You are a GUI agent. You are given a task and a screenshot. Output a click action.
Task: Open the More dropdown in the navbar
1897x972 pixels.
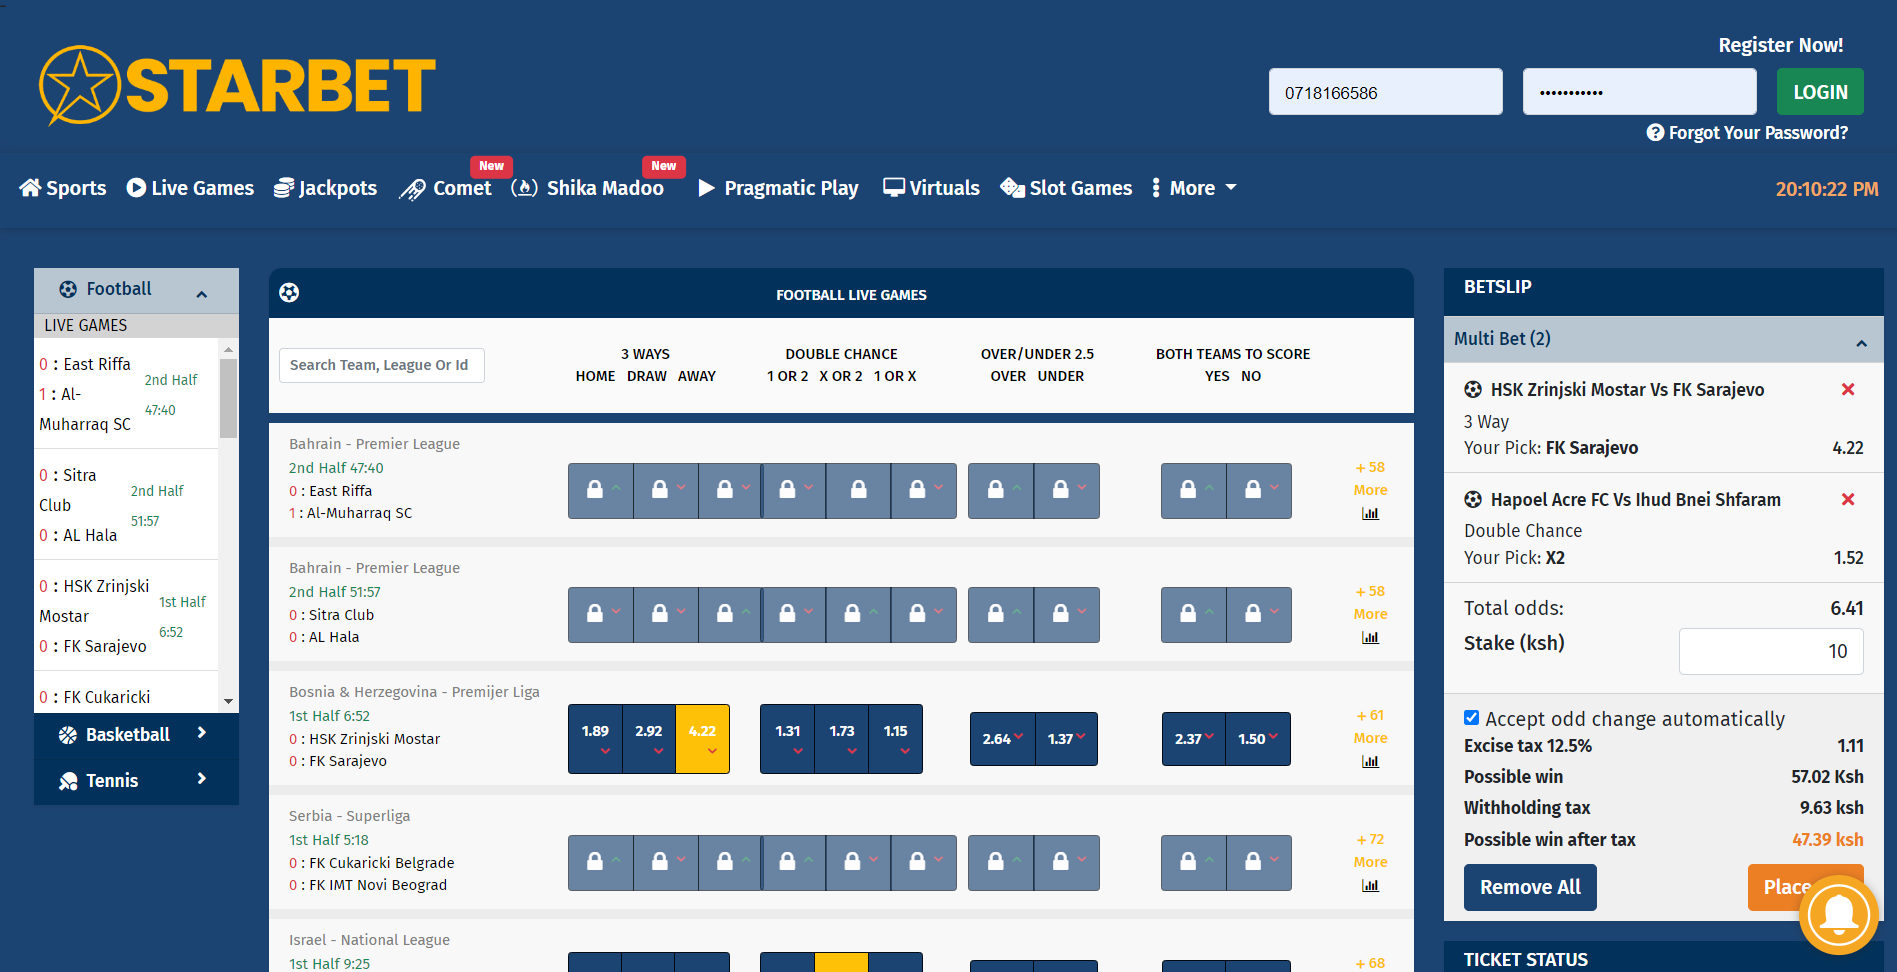[x=1194, y=188]
